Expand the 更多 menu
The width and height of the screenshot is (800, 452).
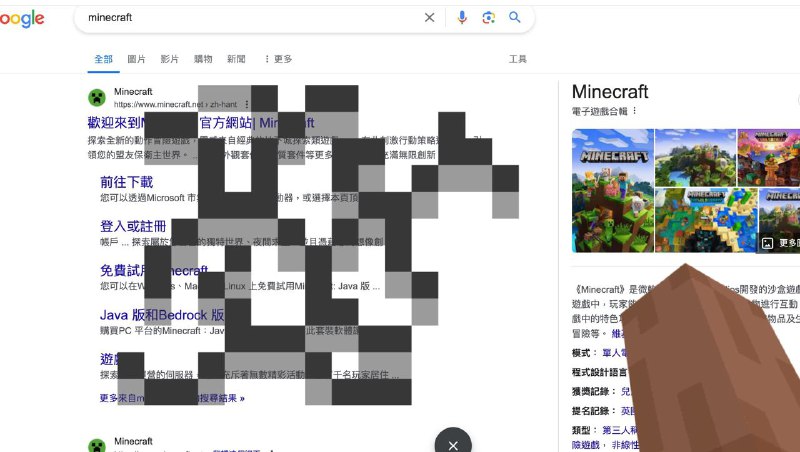tap(278, 59)
